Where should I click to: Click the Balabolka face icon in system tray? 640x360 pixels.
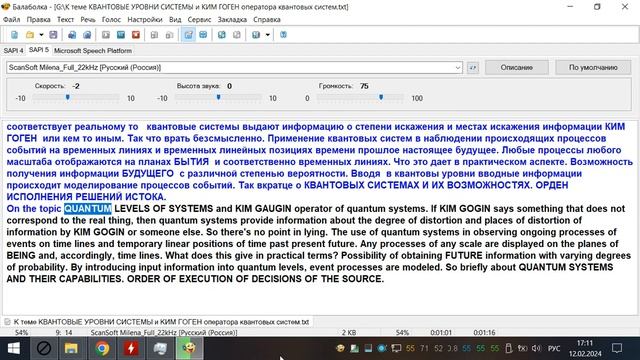tap(340, 348)
